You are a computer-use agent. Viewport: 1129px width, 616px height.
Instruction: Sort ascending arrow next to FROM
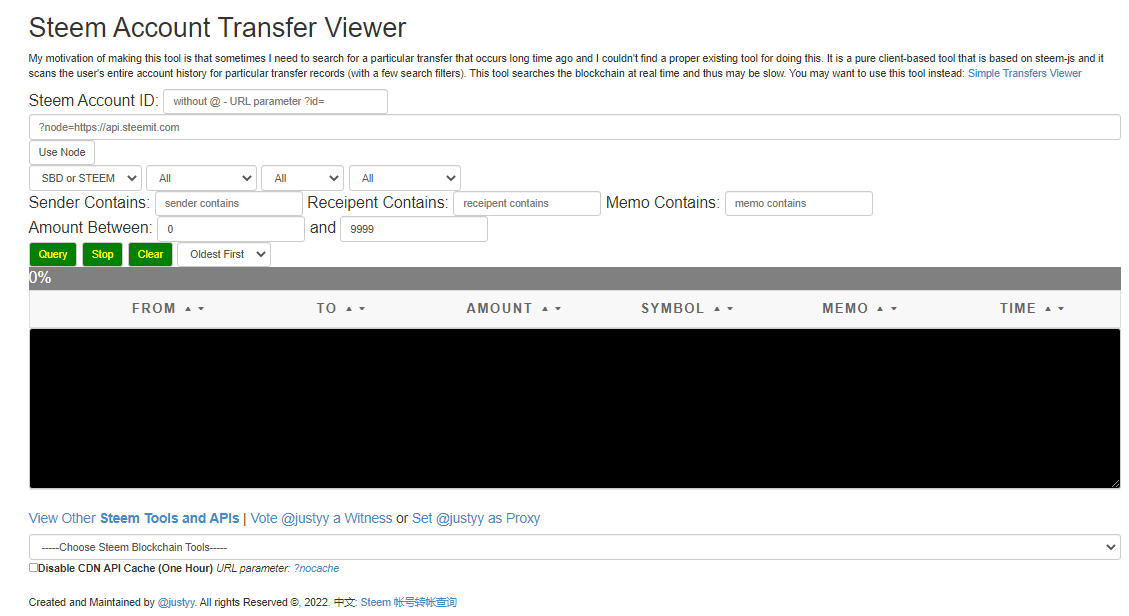click(x=188, y=309)
